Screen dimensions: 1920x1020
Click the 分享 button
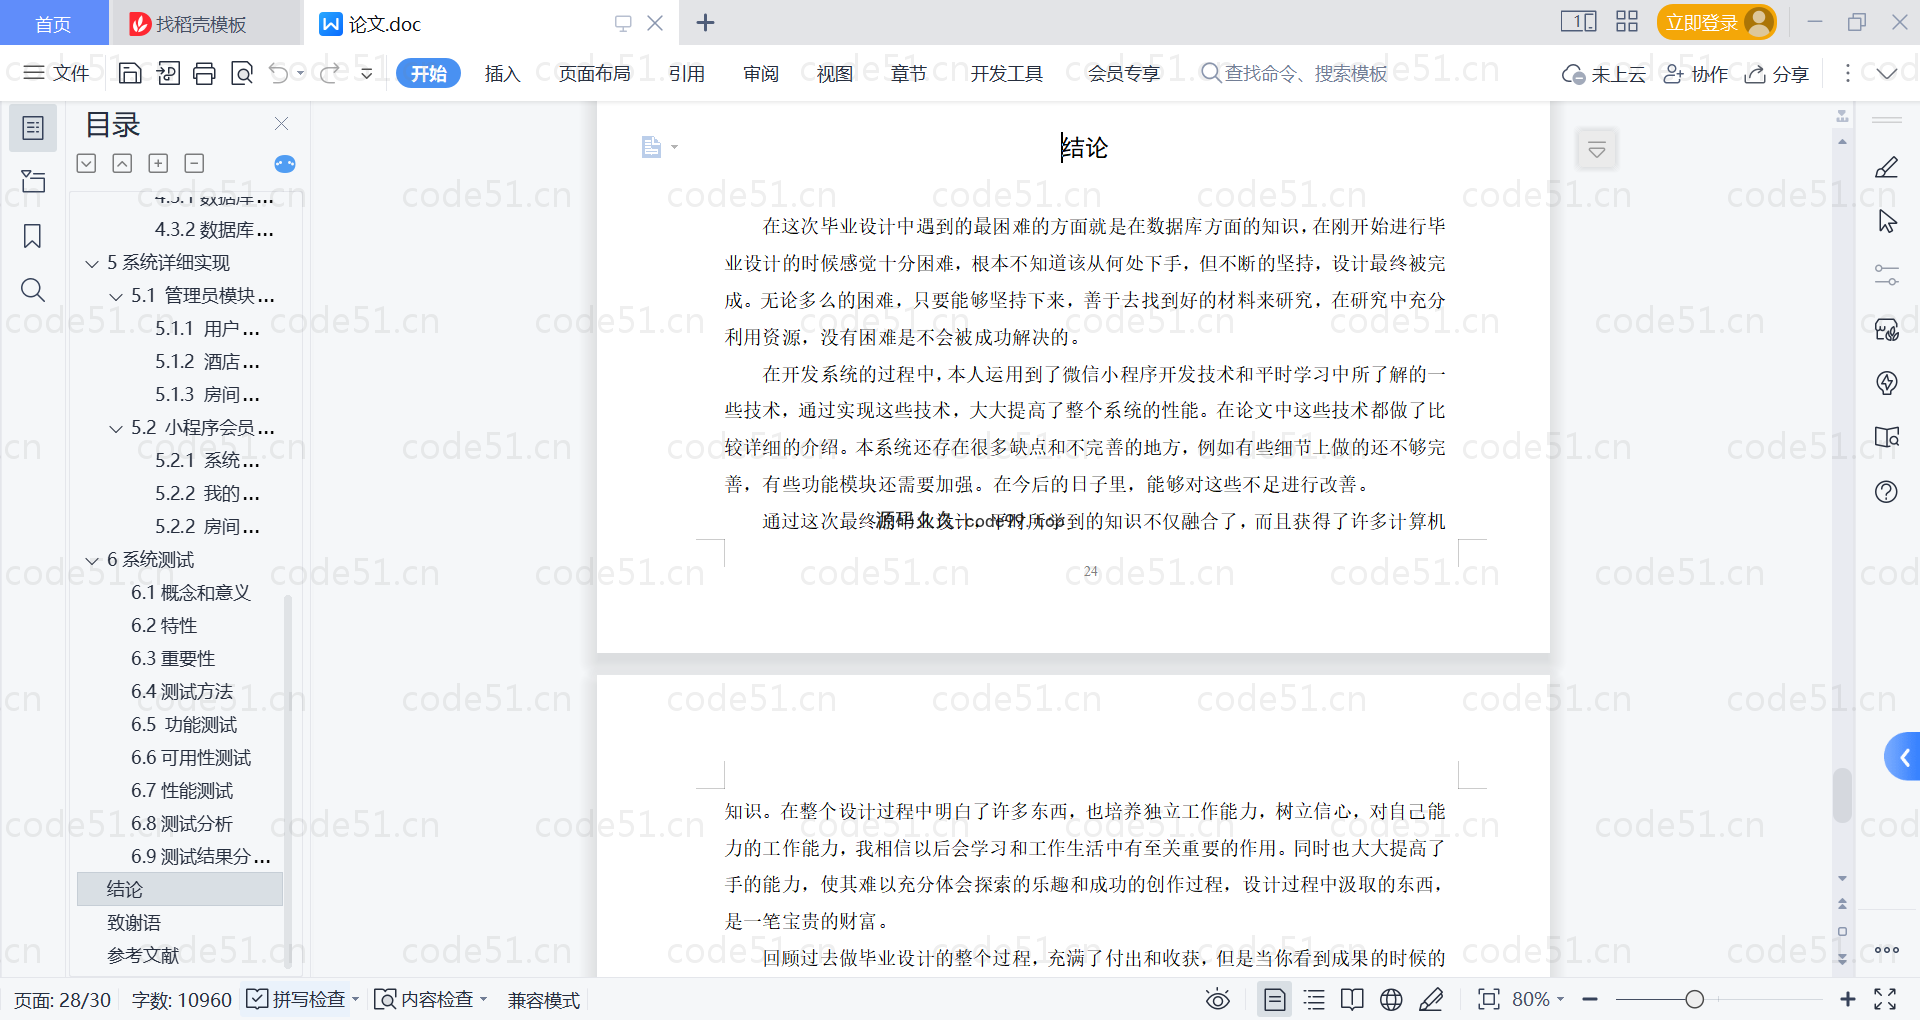[1777, 74]
